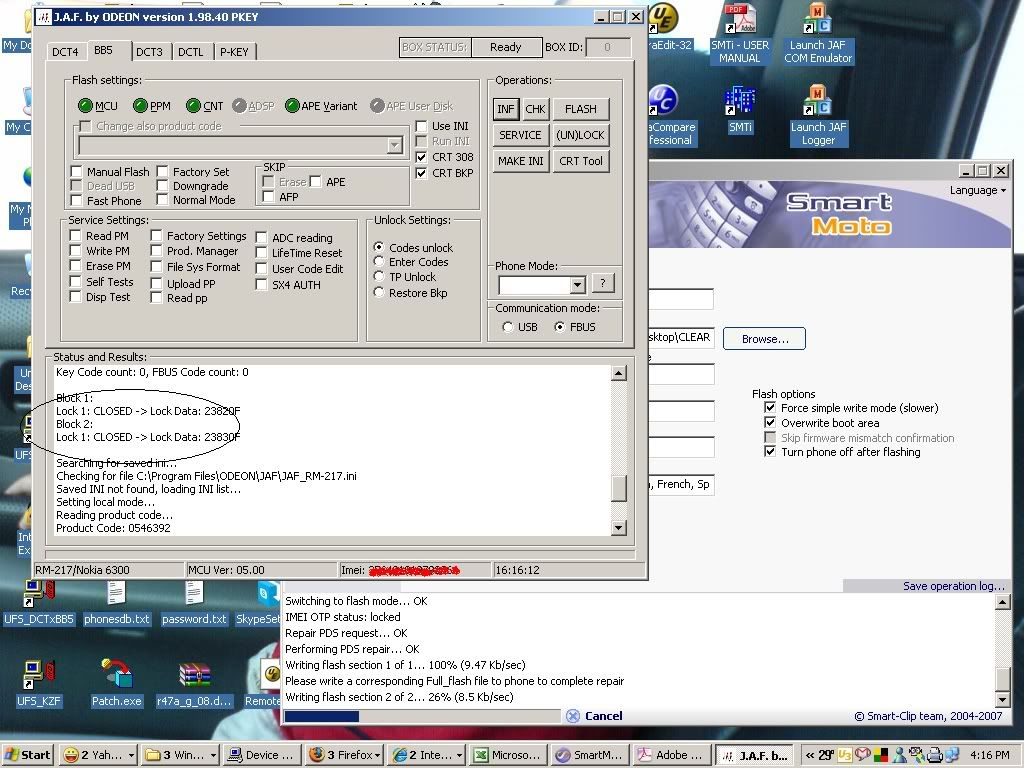This screenshot has height=768, width=1024.
Task: Expand the 3 Firefox taskbar group
Action: (x=377, y=755)
